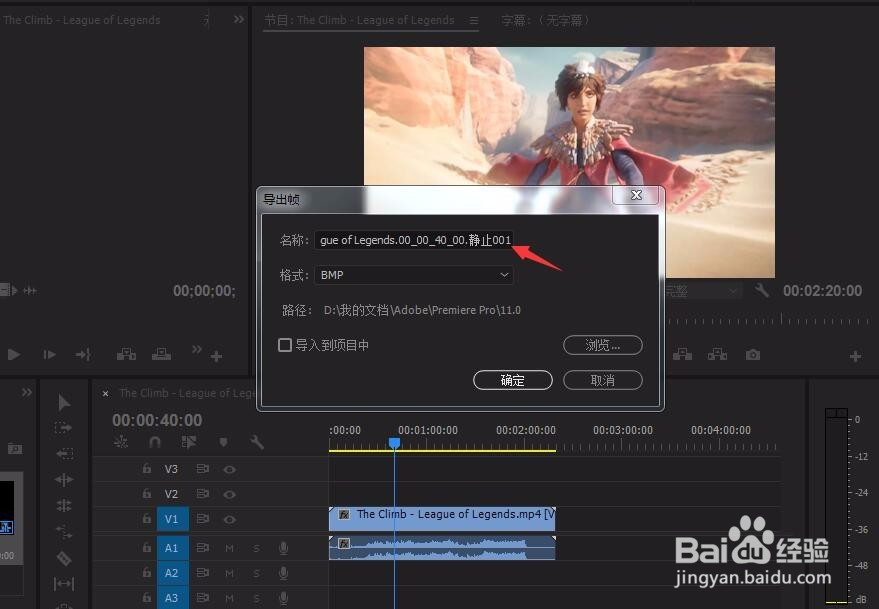Select Source monitor The Climb tab
879x609 pixels.
coord(81,20)
